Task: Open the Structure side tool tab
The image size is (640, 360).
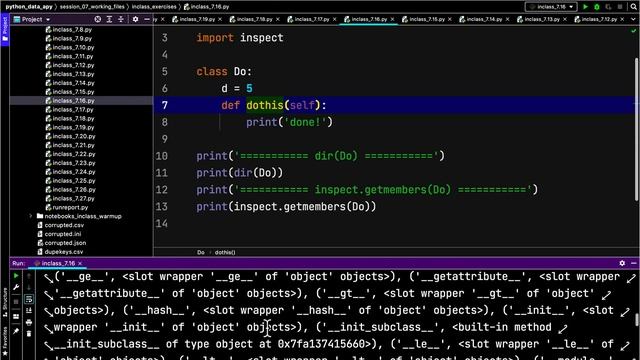Action: [x=4, y=302]
